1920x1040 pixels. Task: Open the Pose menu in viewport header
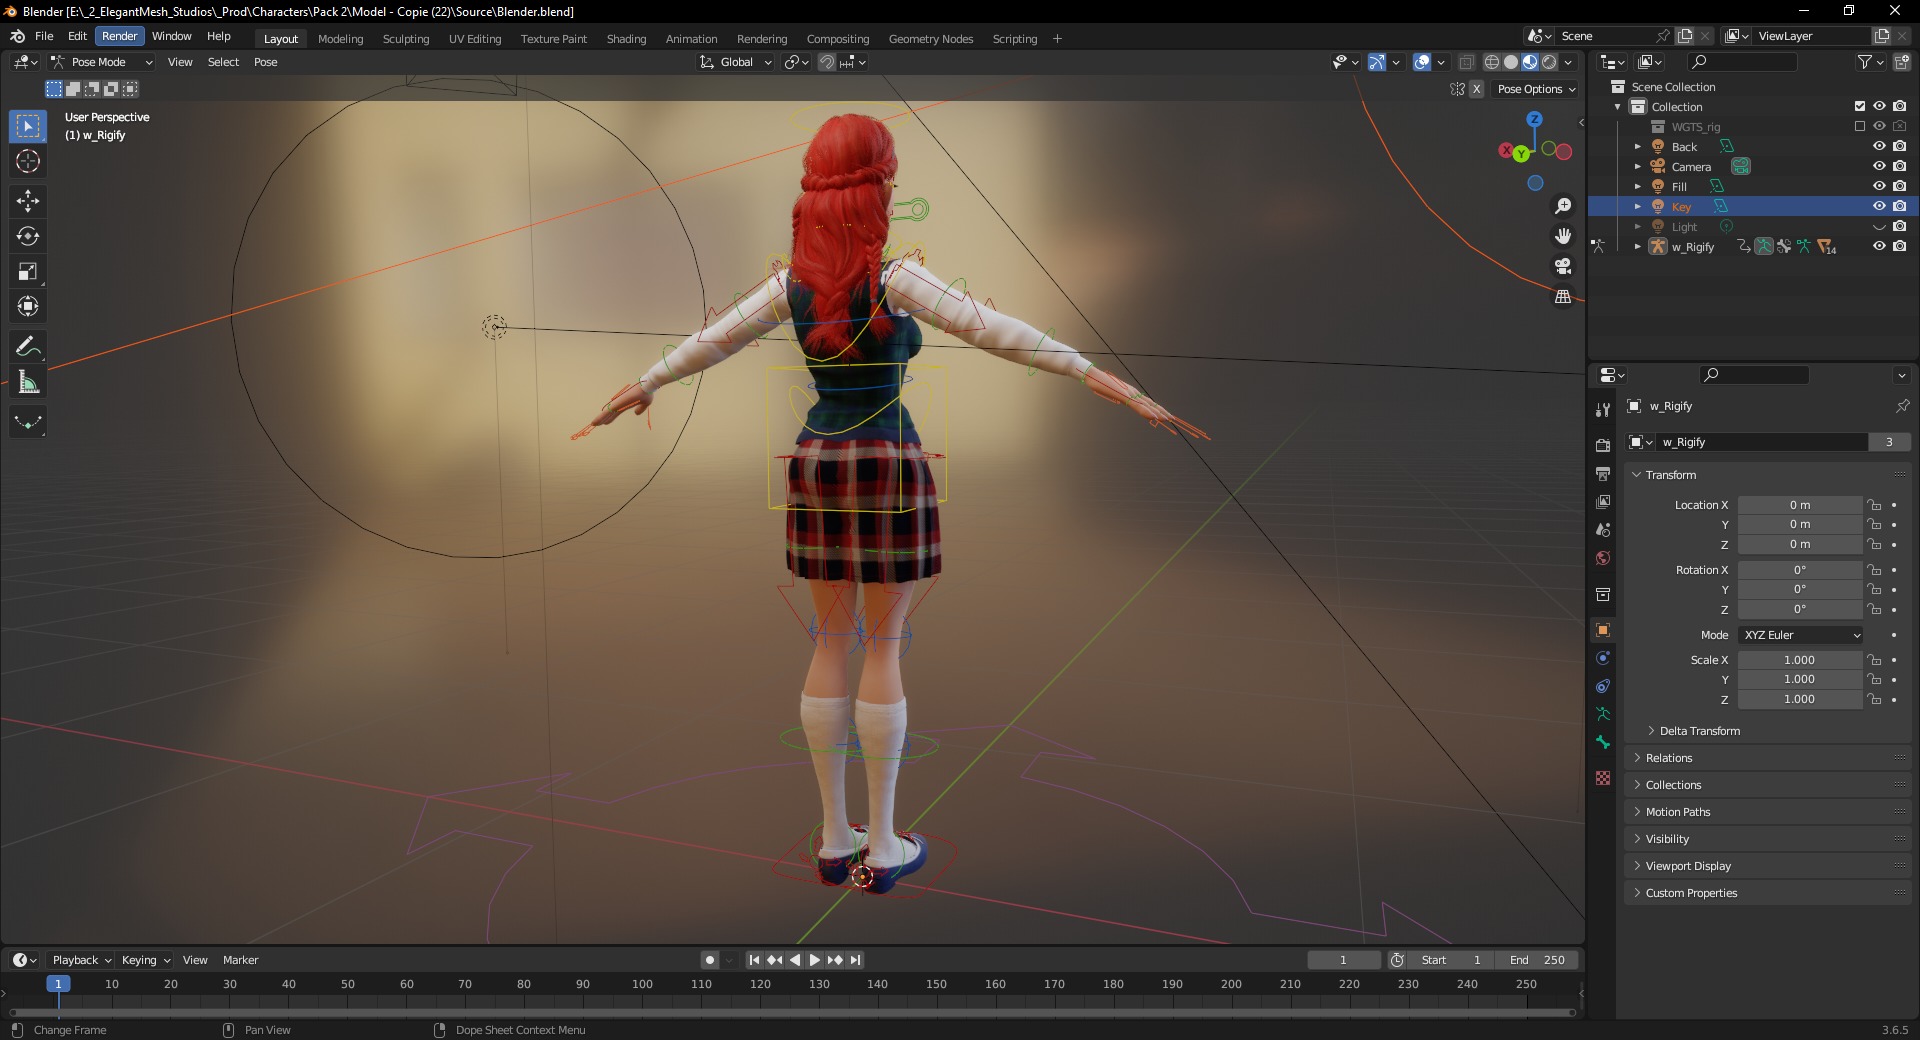point(266,62)
